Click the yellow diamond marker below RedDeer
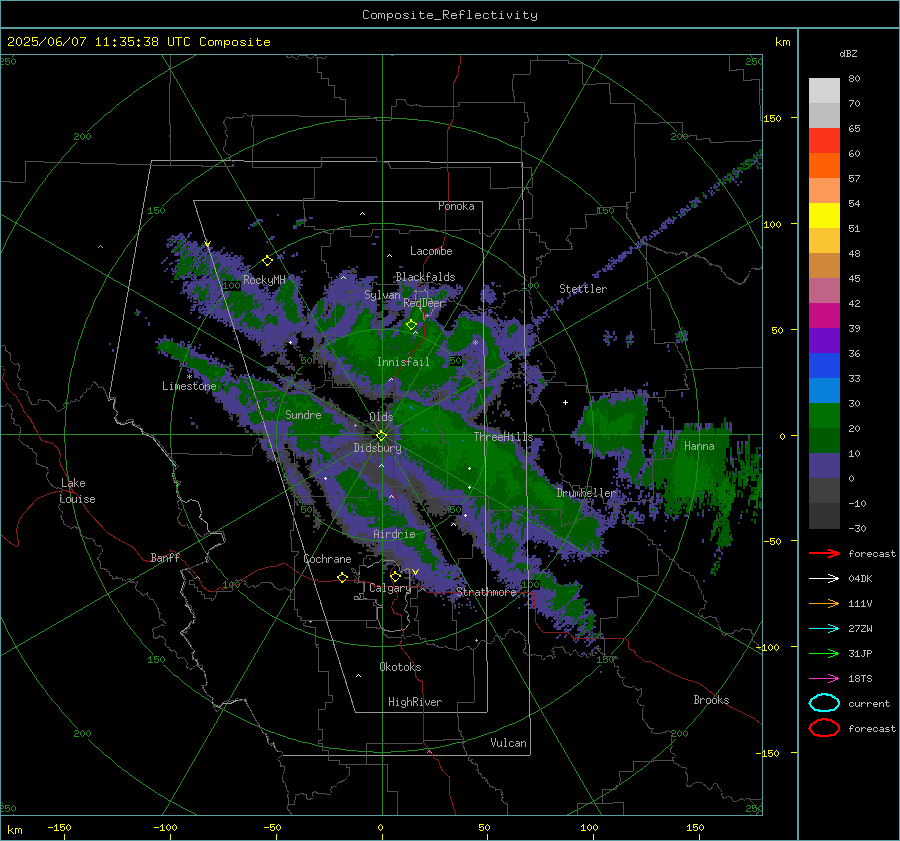Viewport: 900px width, 841px height. point(411,325)
